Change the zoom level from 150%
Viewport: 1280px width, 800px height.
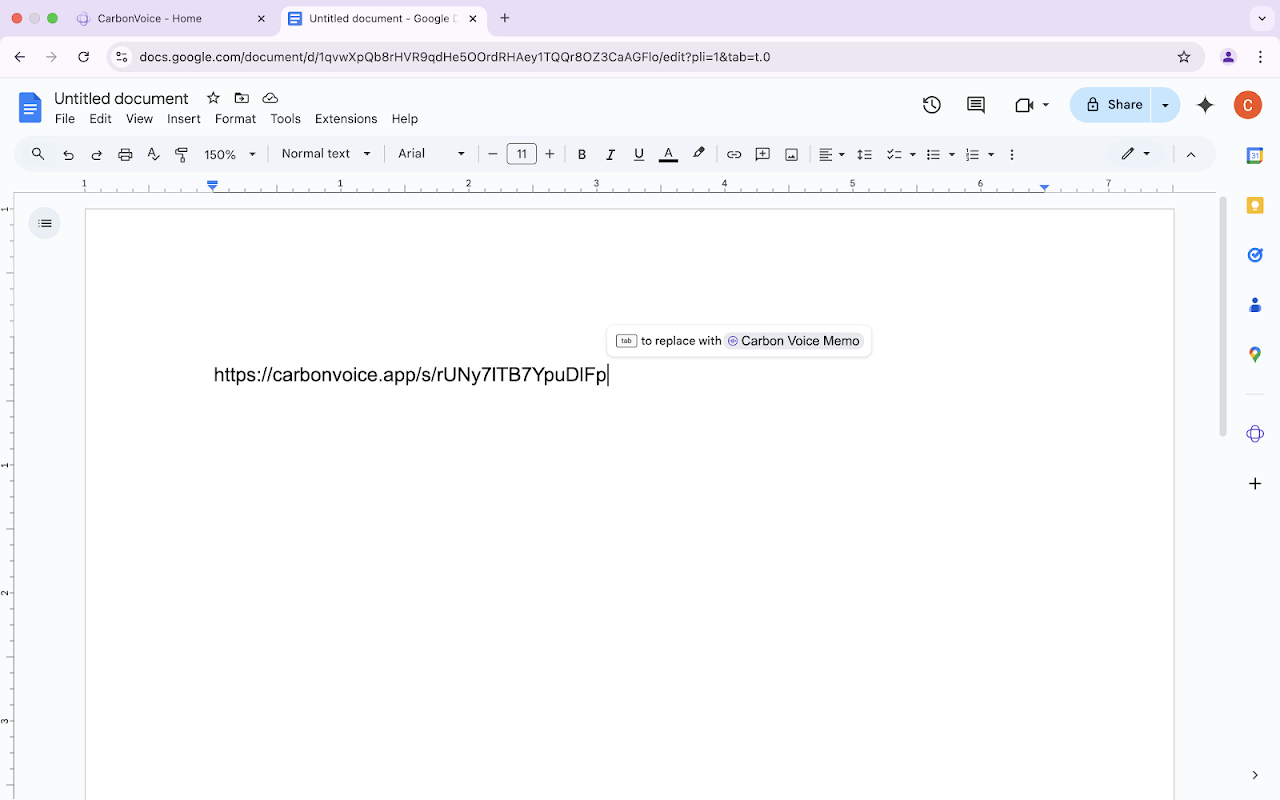230,154
